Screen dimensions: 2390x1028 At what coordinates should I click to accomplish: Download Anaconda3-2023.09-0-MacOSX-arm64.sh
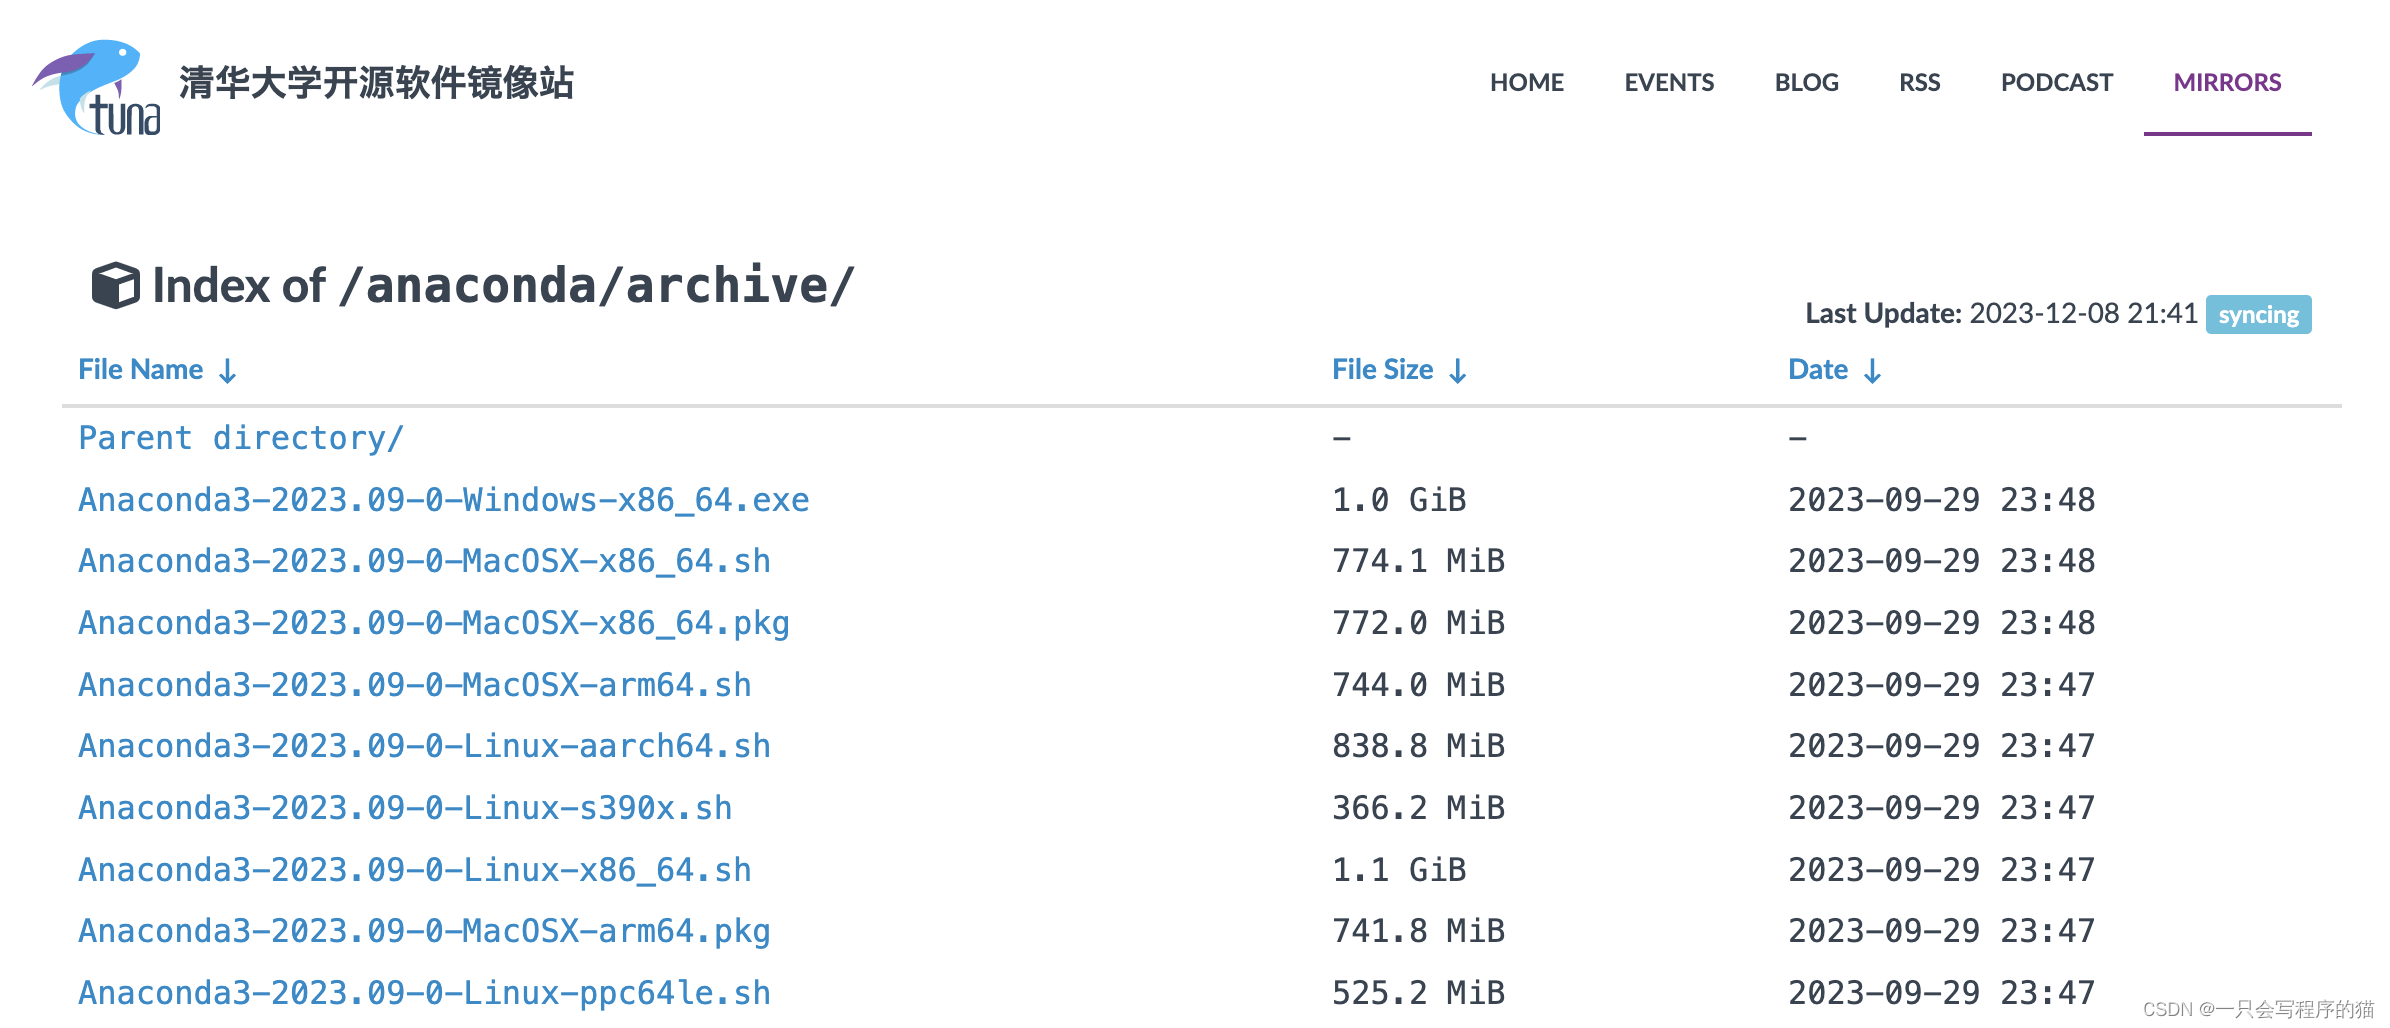click(415, 685)
